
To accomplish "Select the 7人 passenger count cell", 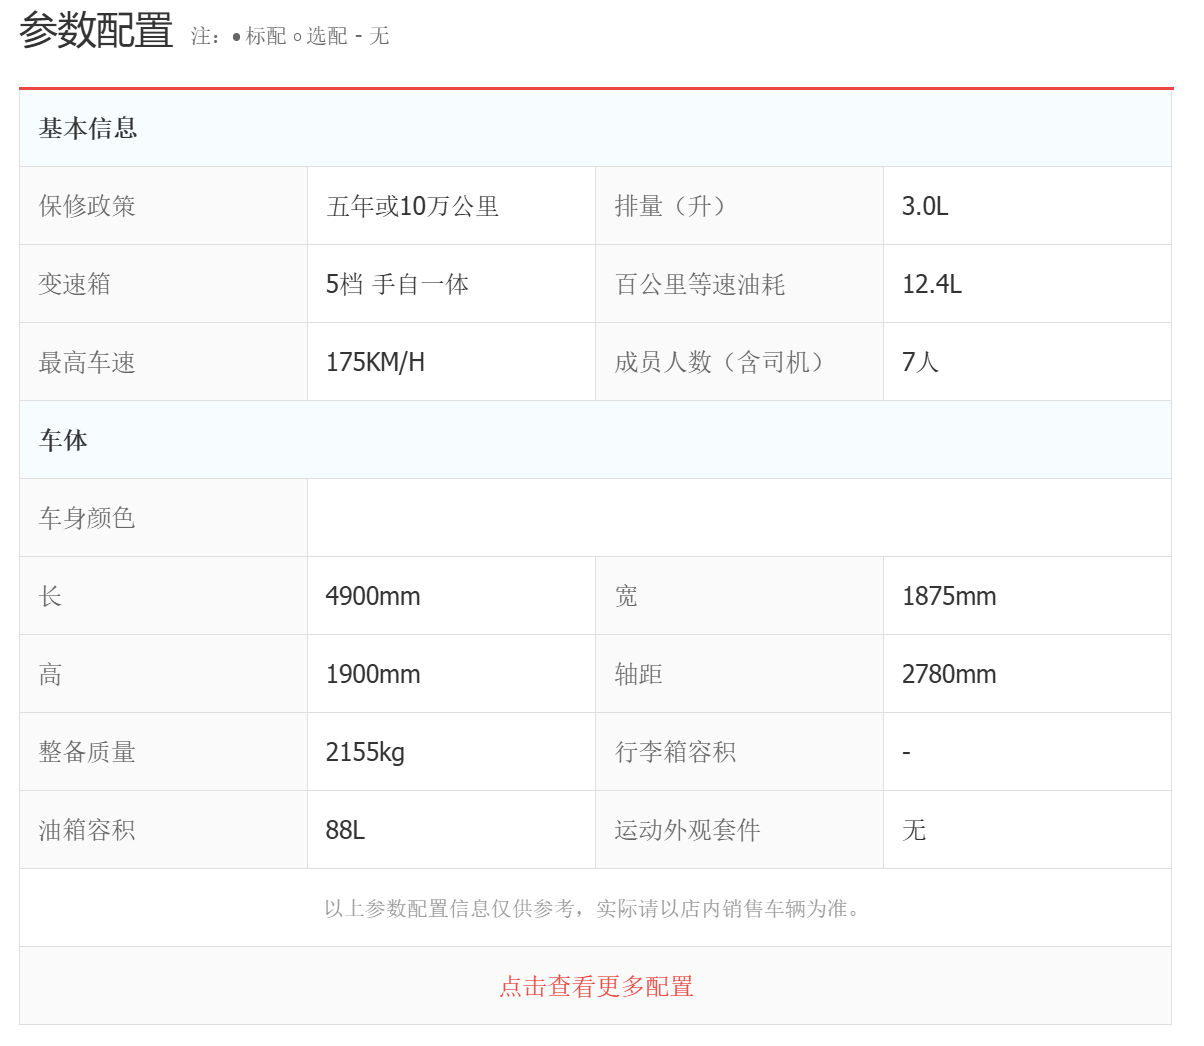I will coord(920,362).
